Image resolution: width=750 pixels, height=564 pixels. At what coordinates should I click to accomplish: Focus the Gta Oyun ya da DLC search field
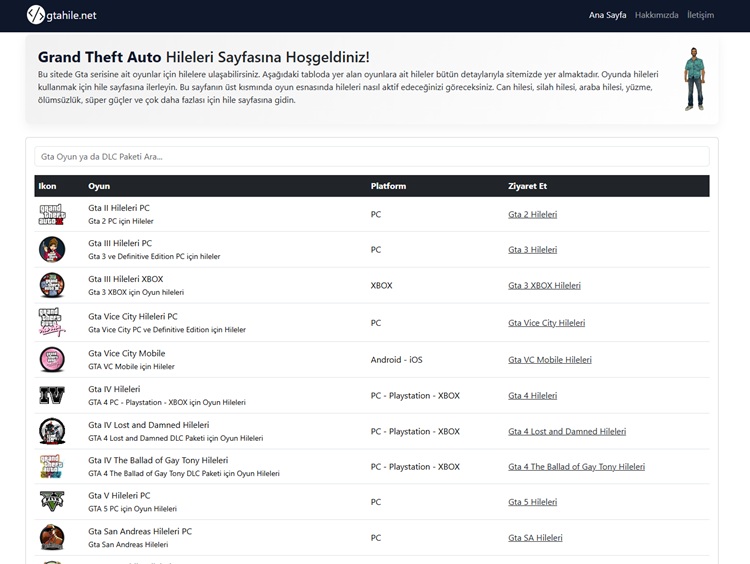tap(371, 157)
